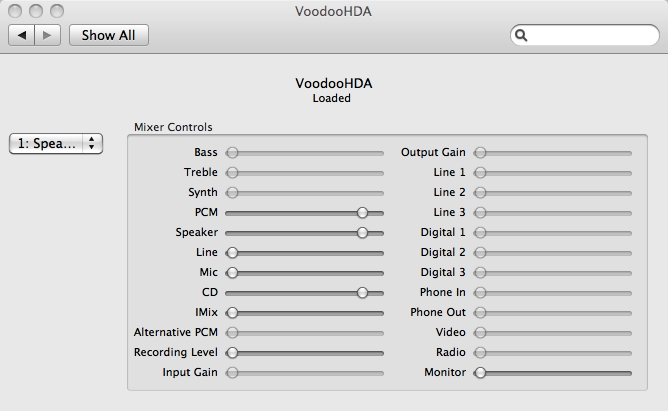This screenshot has height=411, width=668.
Task: Click the back navigation arrow
Action: pos(22,35)
